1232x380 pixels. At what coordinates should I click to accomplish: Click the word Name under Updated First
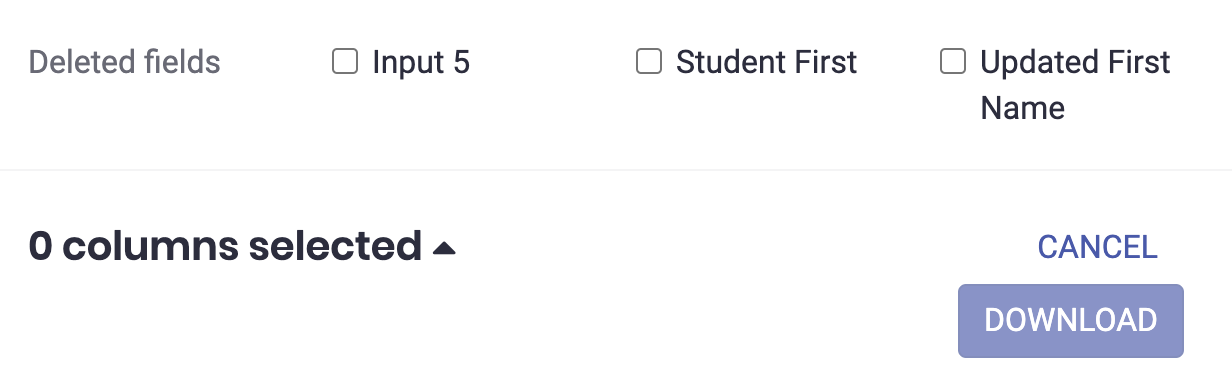[1022, 108]
